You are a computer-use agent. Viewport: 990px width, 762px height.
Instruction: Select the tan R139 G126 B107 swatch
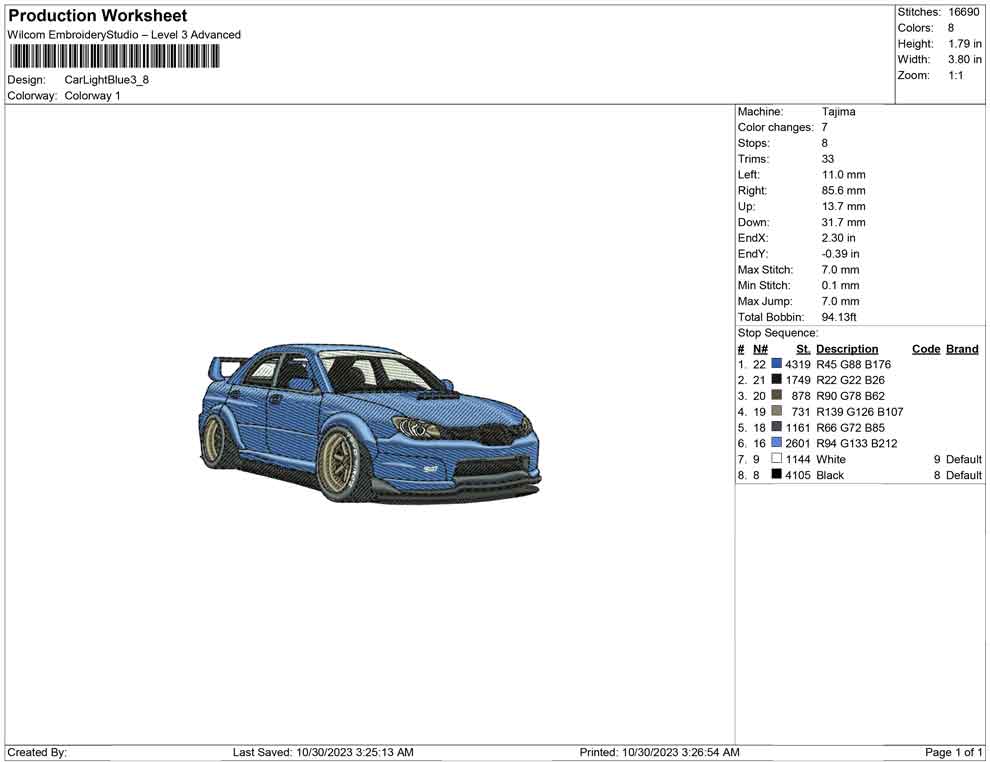click(777, 411)
